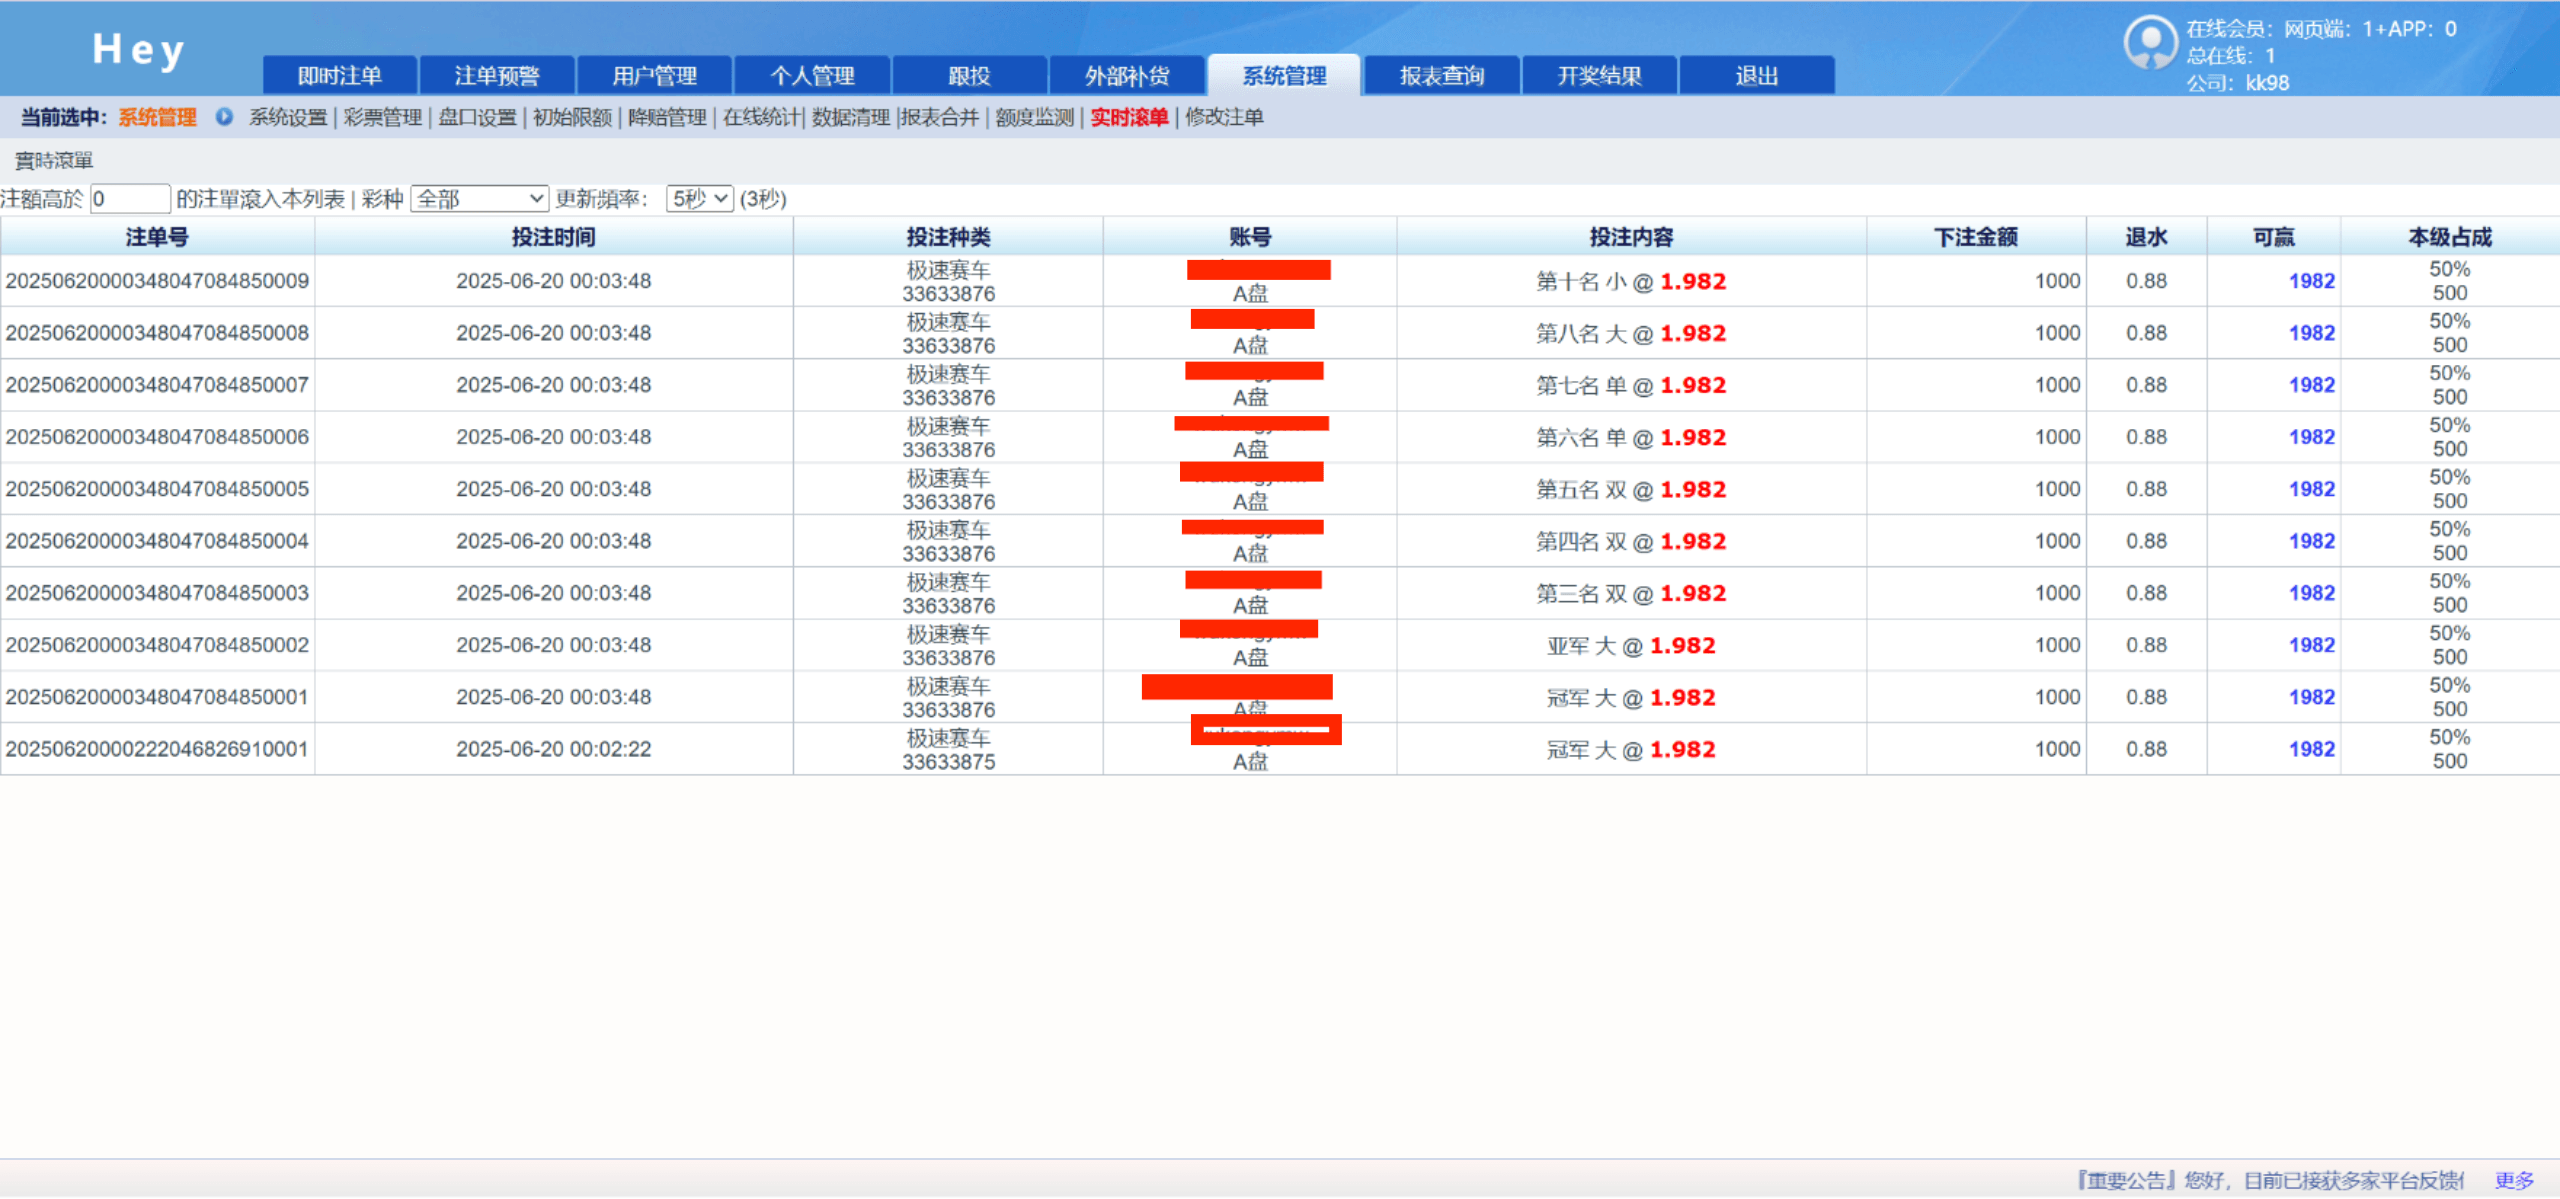Image resolution: width=2560 pixels, height=1199 pixels.
Task: Open 盘口设置 submenu link
Action: coord(477,118)
